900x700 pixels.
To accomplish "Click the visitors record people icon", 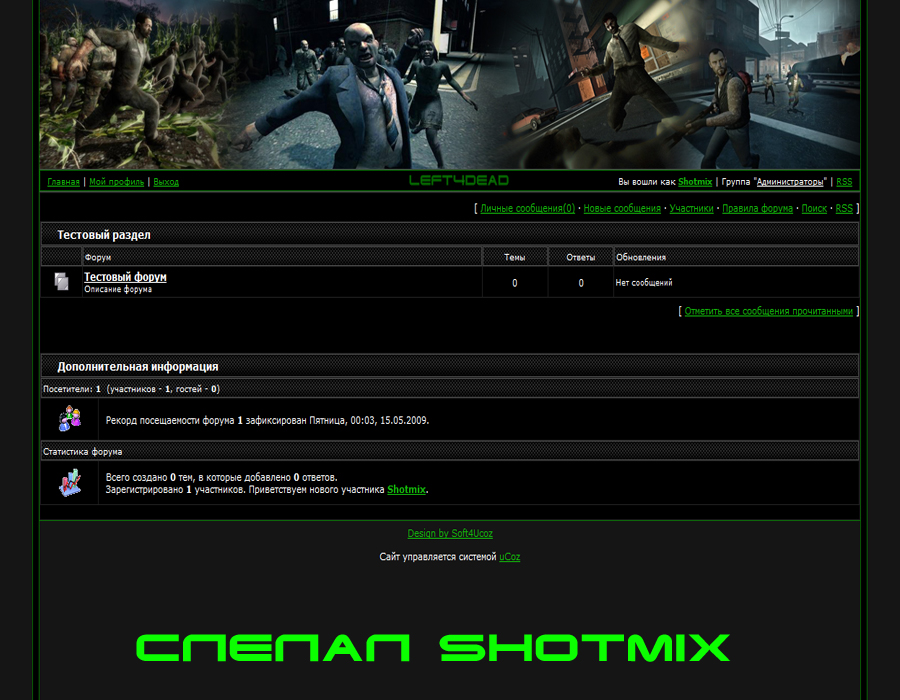I will pyautogui.click(x=70, y=419).
